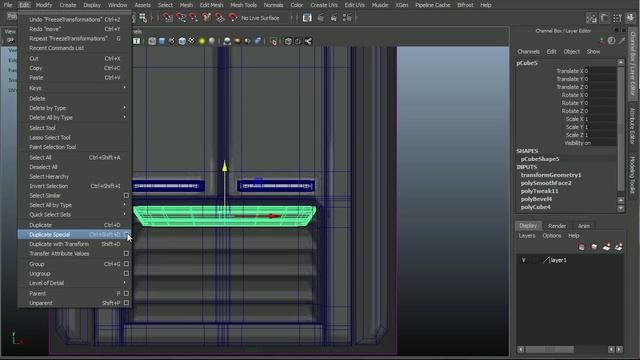Open Unparent options box

tap(126, 303)
